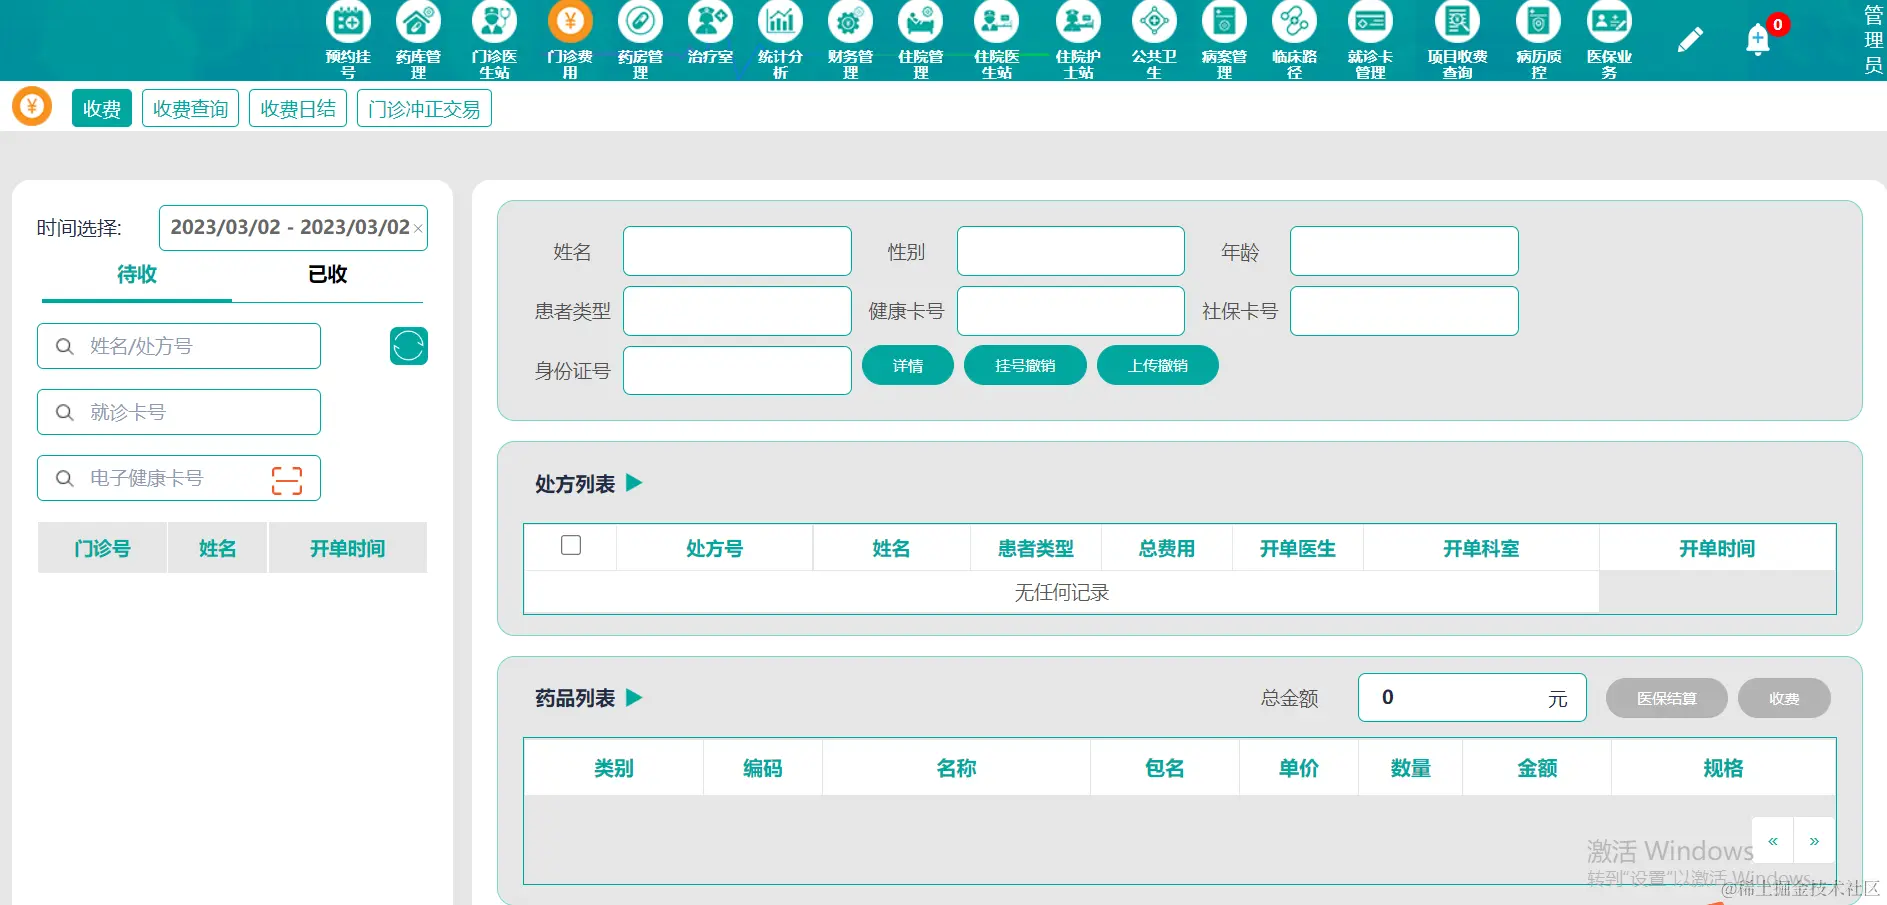This screenshot has height=905, width=1887.
Task: Refresh the pending patient list
Action: coord(409,346)
